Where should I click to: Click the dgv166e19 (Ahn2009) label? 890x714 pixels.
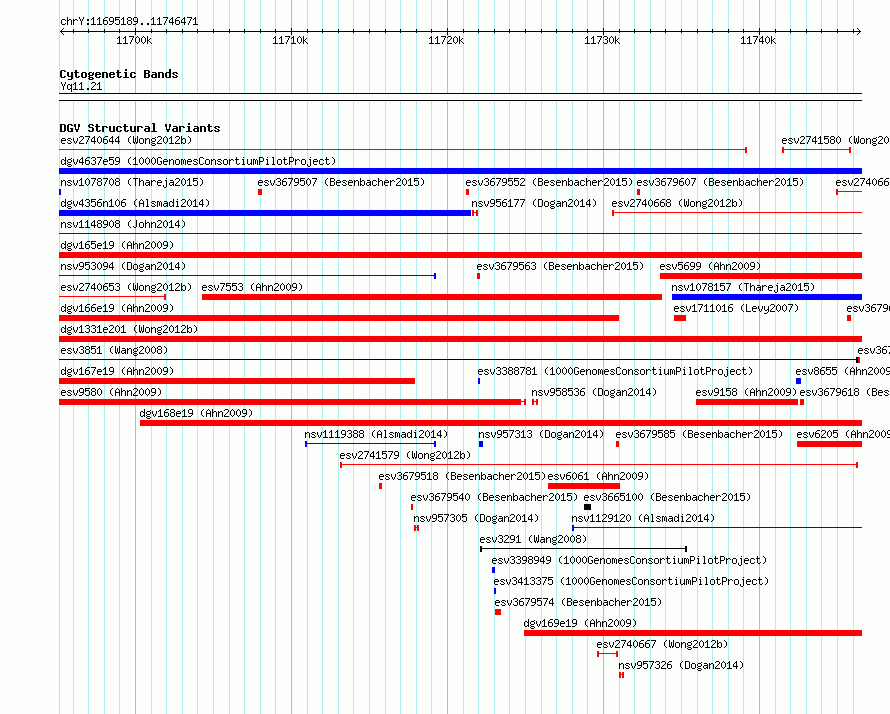pyautogui.click(x=117, y=308)
